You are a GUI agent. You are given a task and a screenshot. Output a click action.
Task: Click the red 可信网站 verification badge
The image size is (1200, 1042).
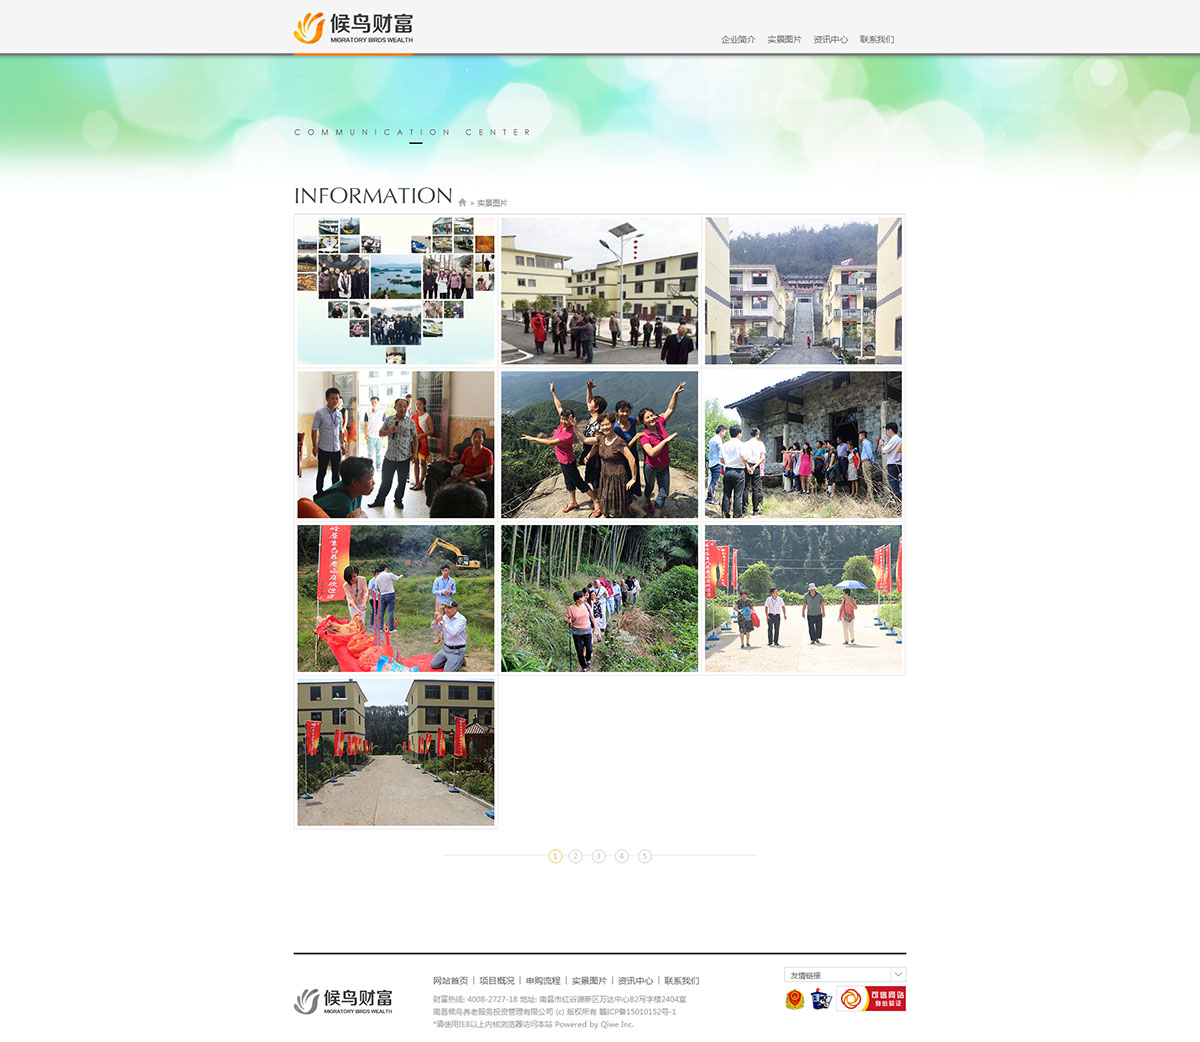point(871,999)
